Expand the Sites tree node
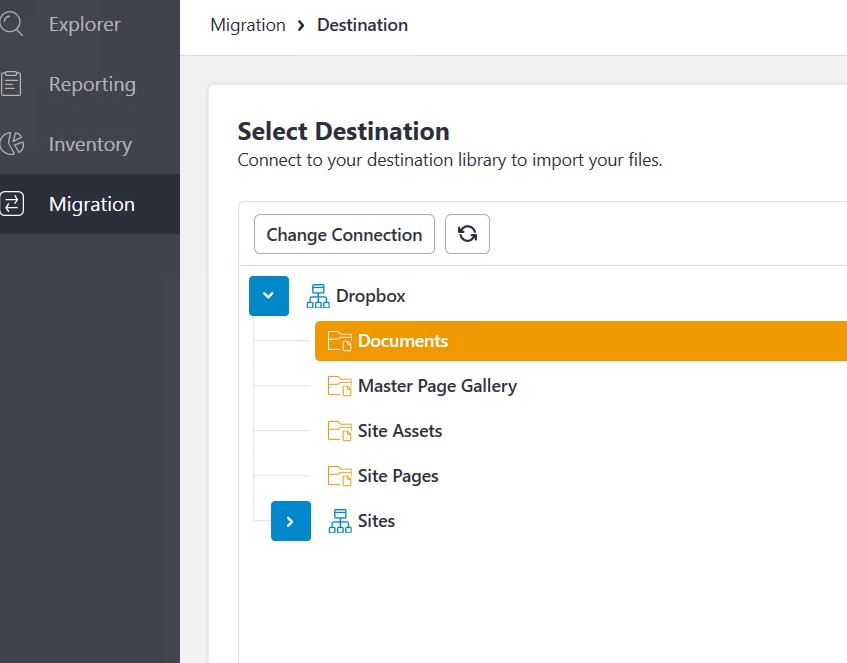Screen dimensions: 847x663 [291, 521]
